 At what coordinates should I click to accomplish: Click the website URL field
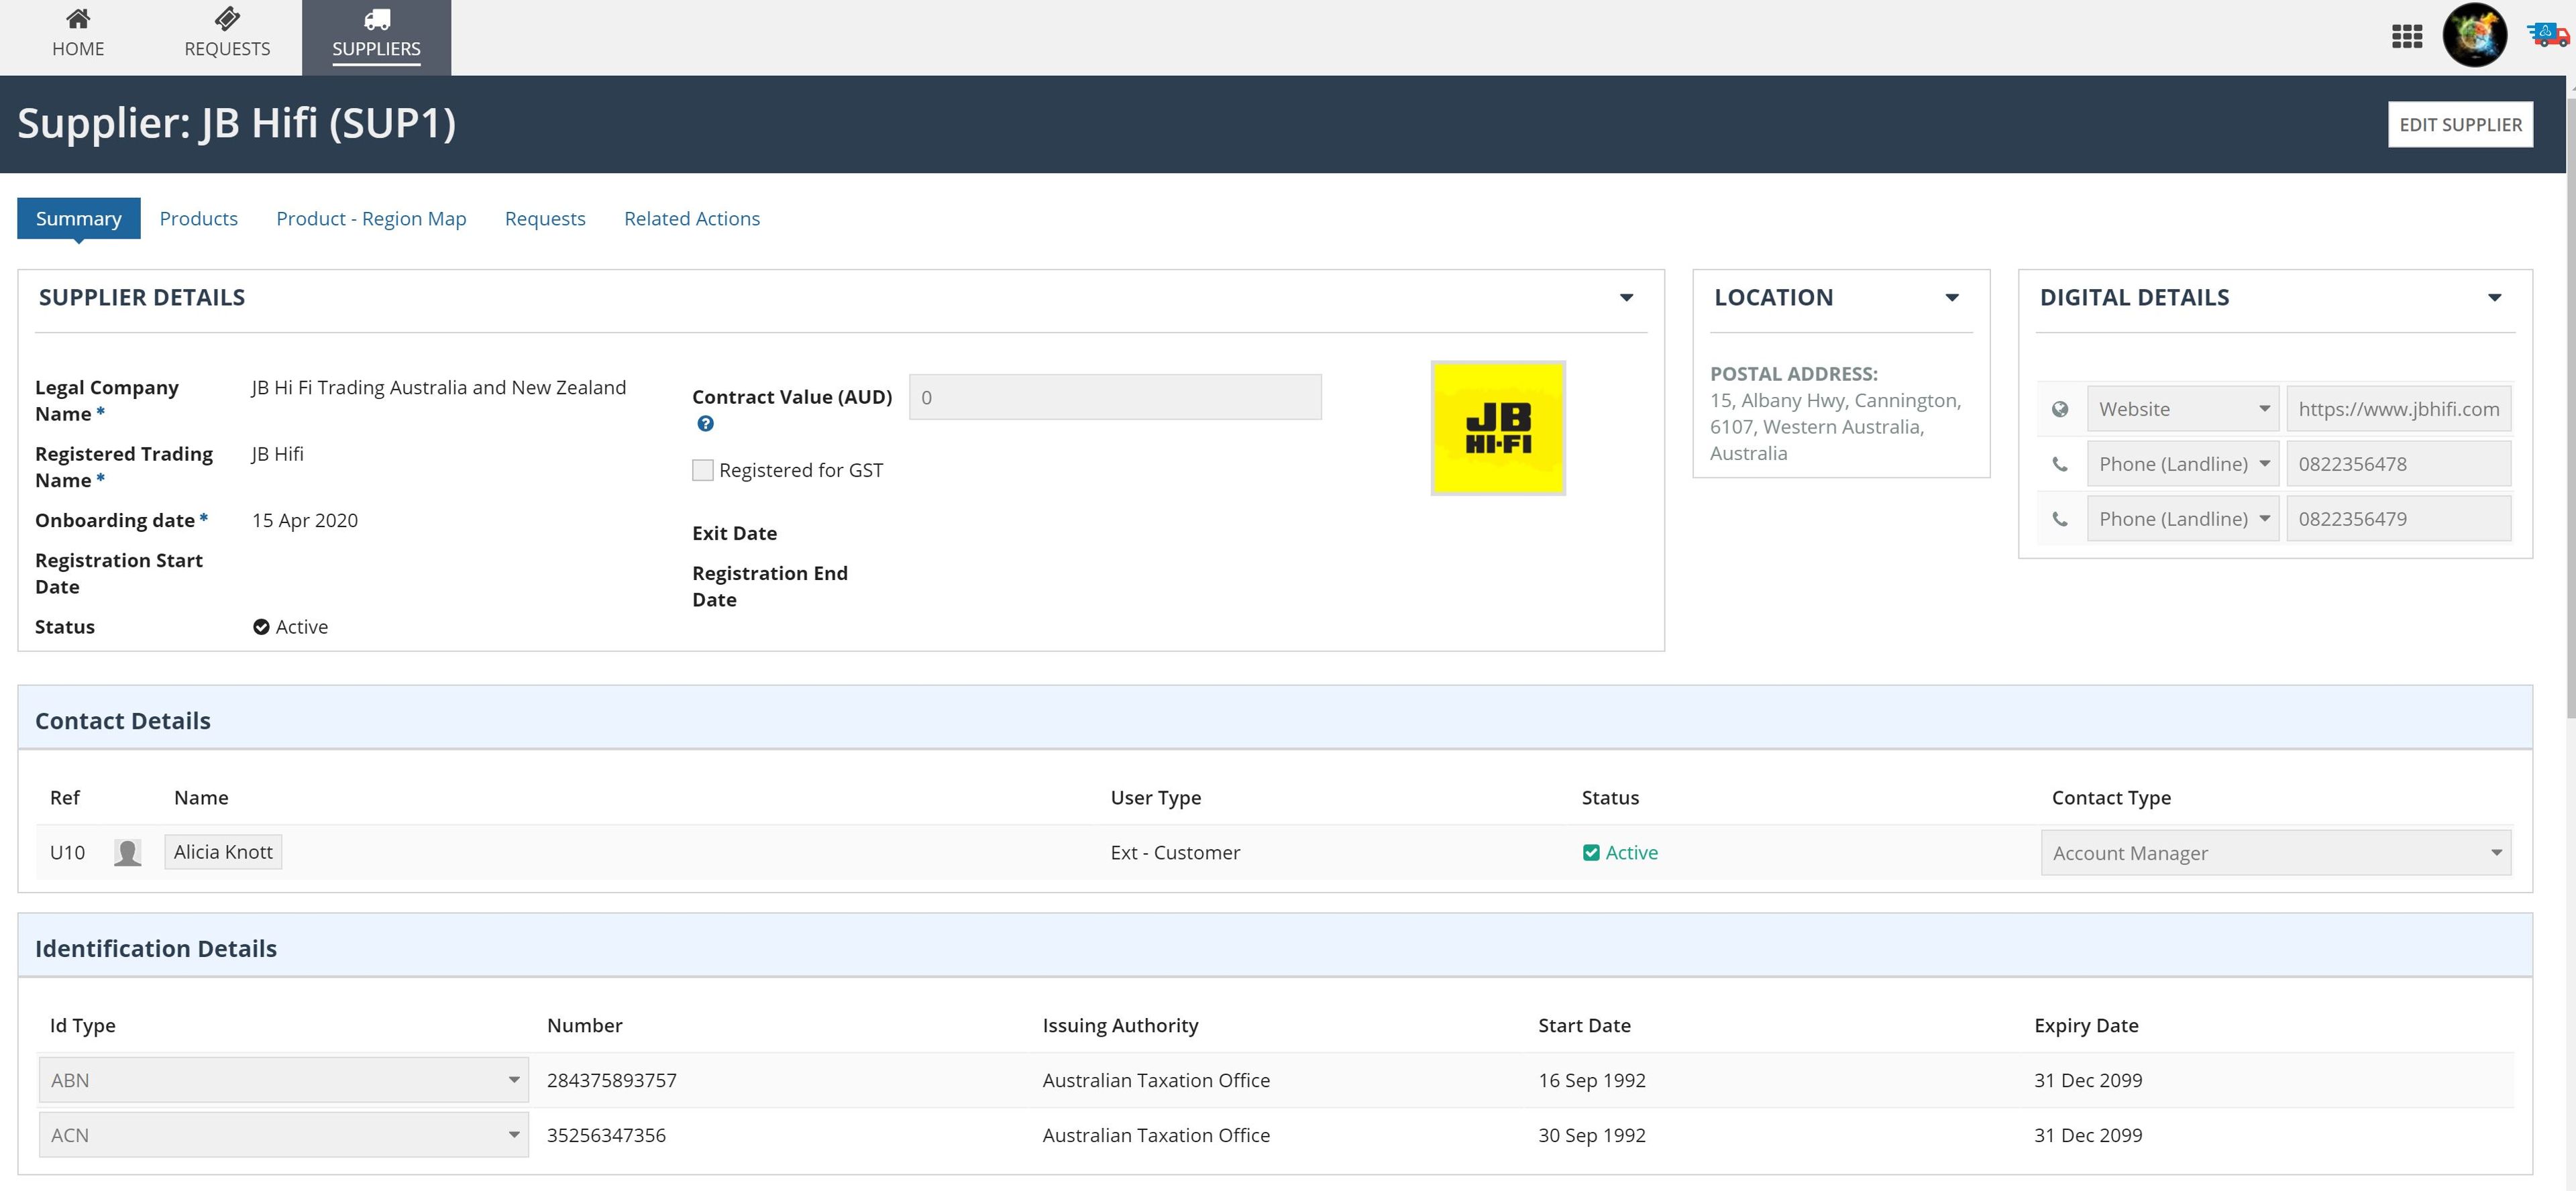(2398, 409)
